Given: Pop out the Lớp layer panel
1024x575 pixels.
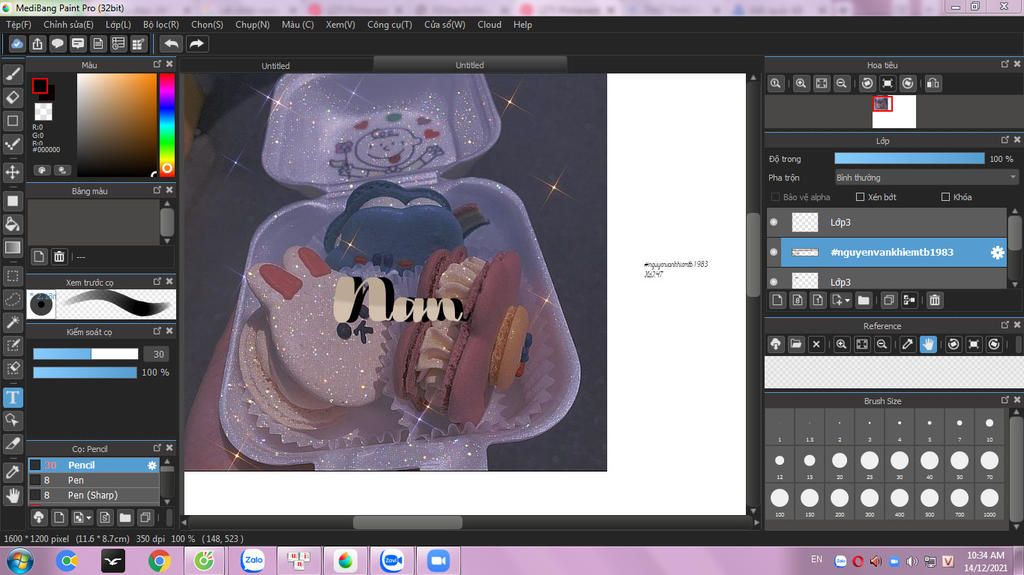Looking at the screenshot, I should 1004,140.
